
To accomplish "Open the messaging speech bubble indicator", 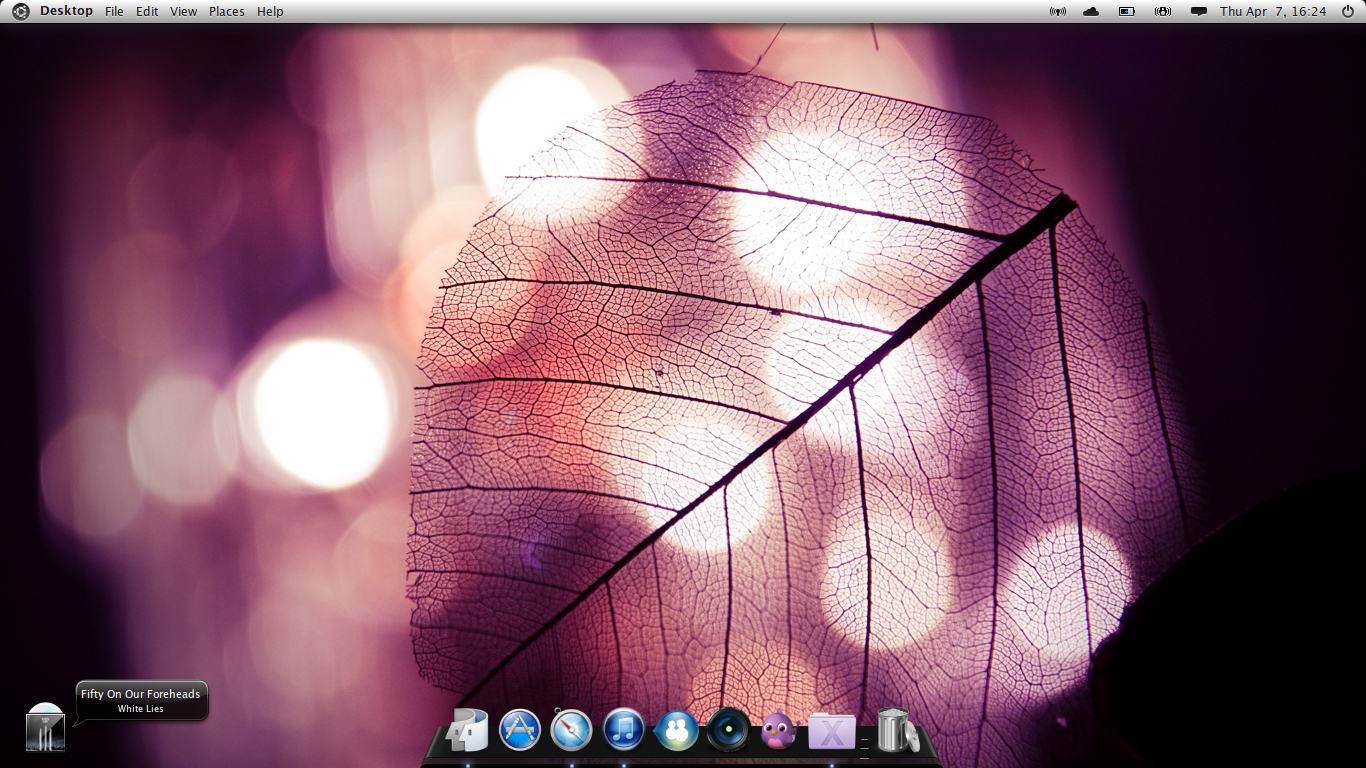I will point(1199,11).
